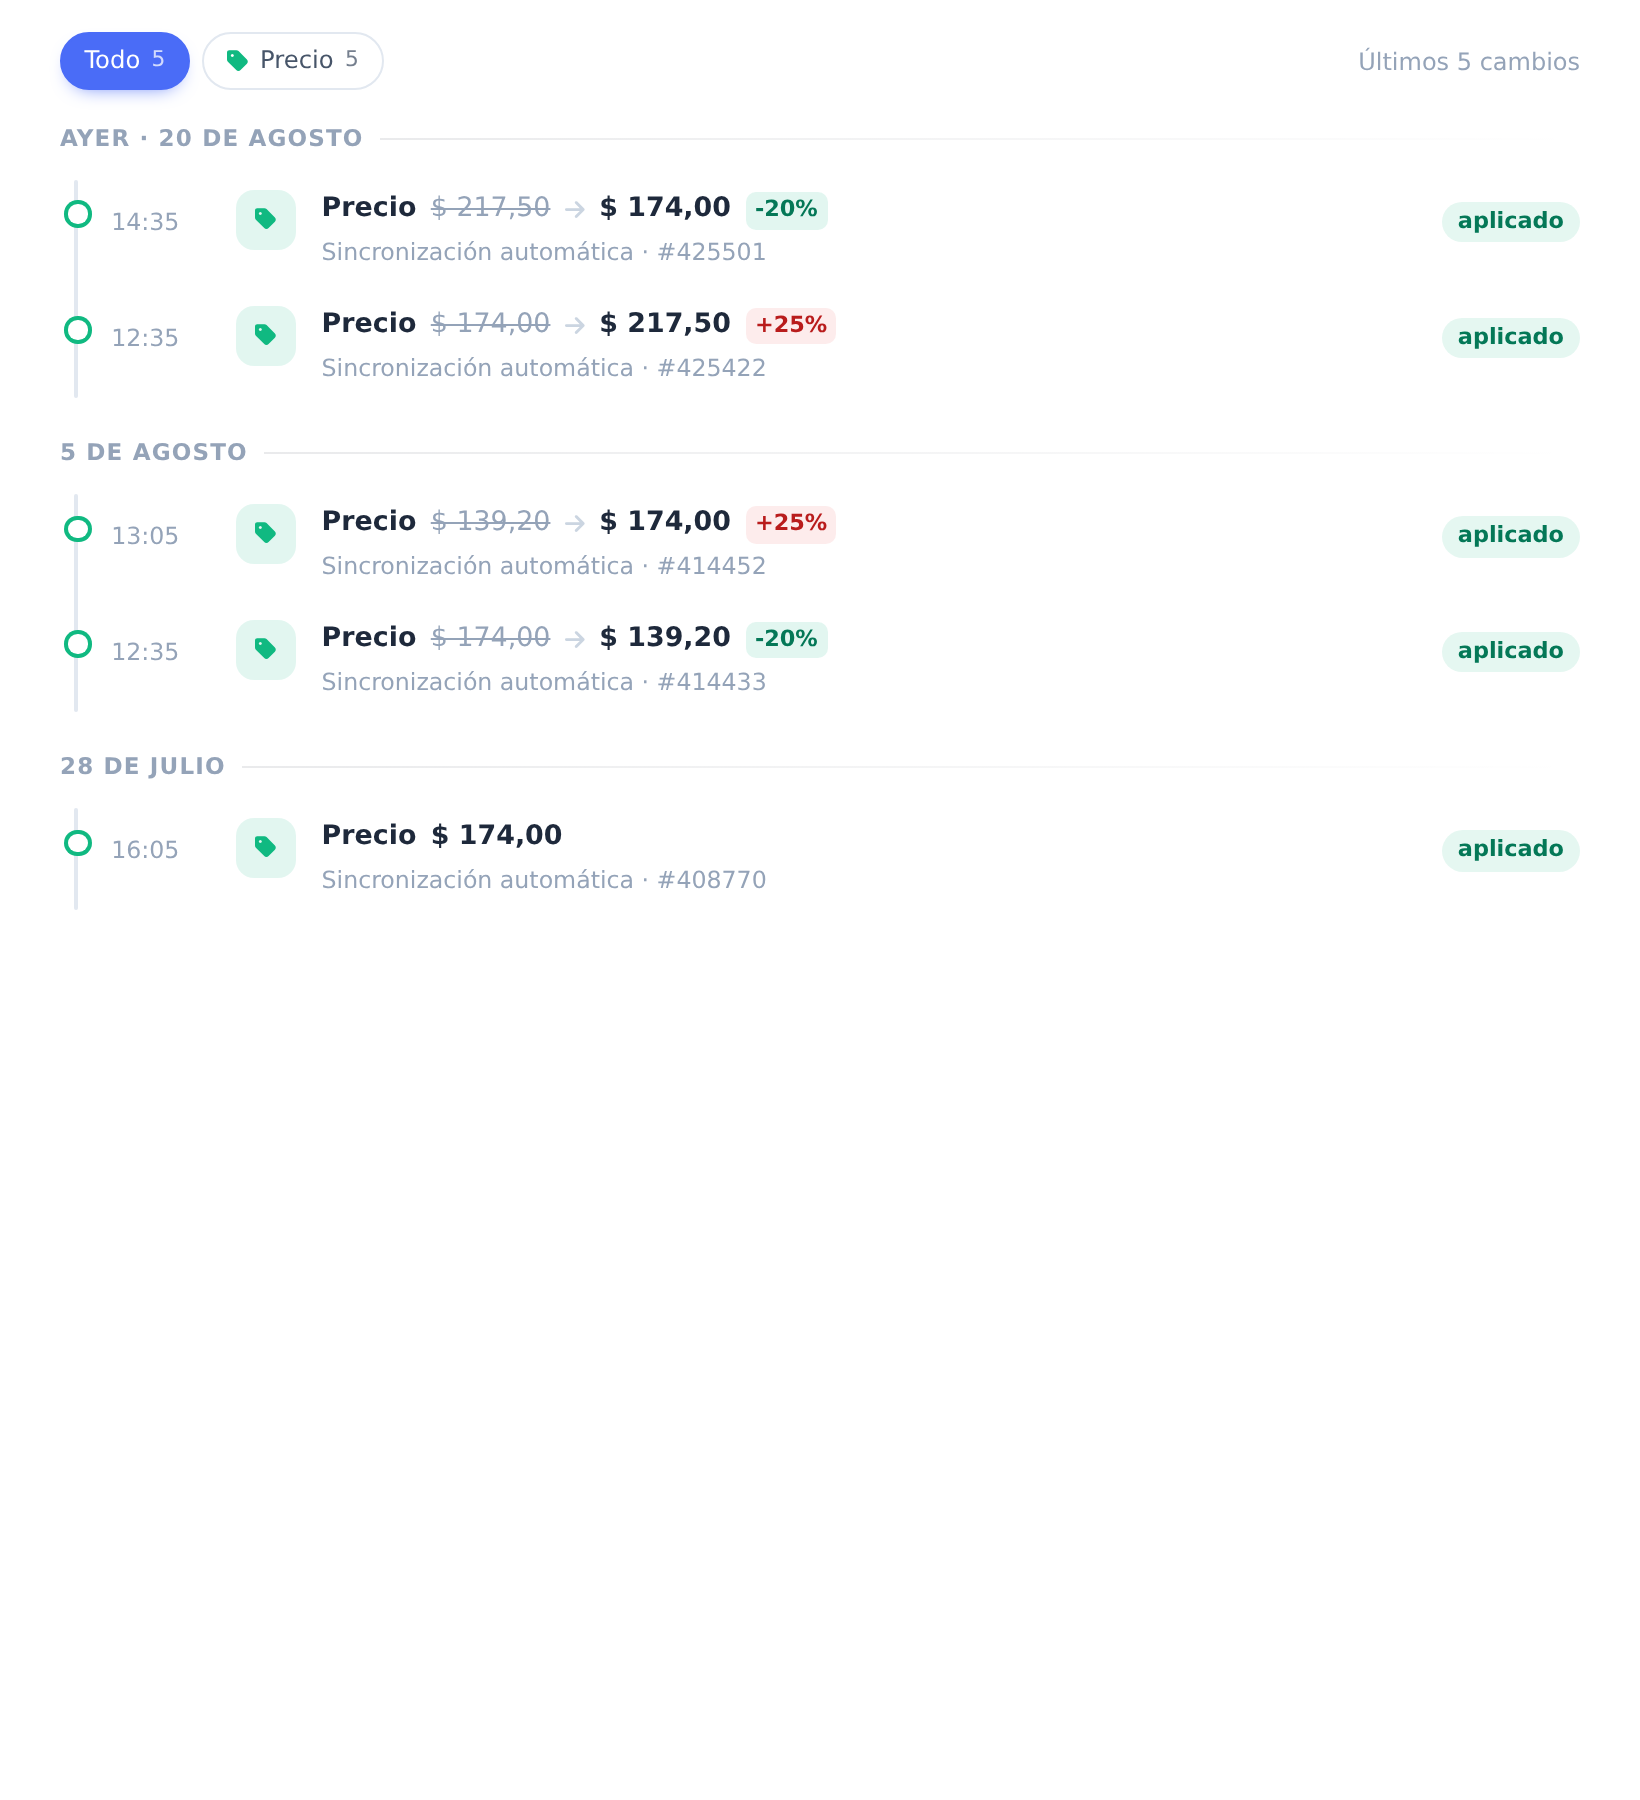Switch to the Precio filter tab

[x=293, y=61]
